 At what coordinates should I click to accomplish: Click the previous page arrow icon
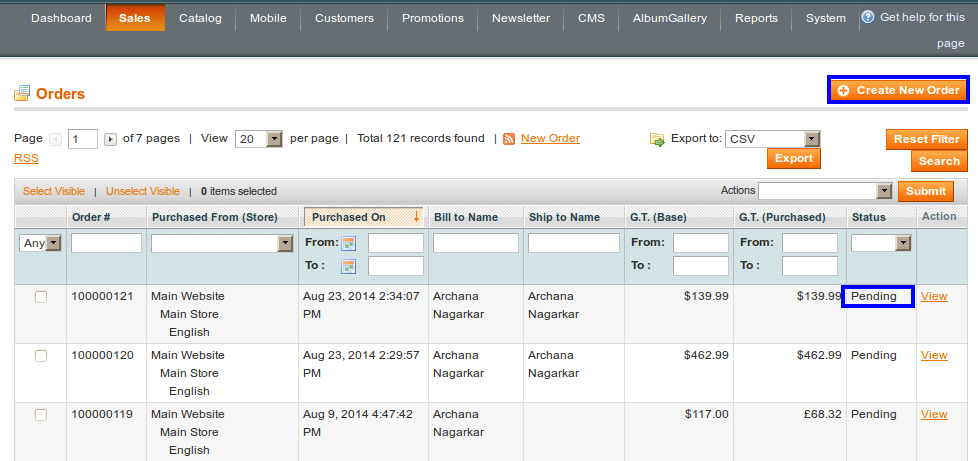point(55,139)
